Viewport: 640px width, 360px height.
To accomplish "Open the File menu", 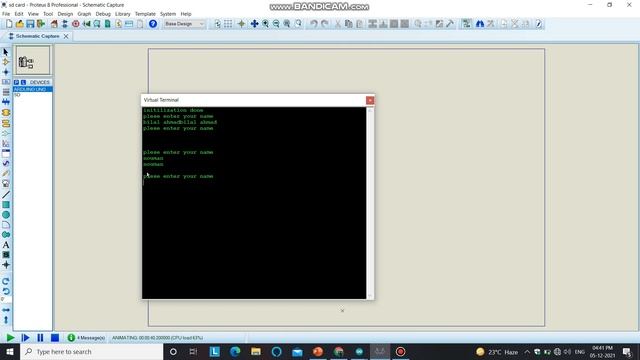I will [x=6, y=14].
